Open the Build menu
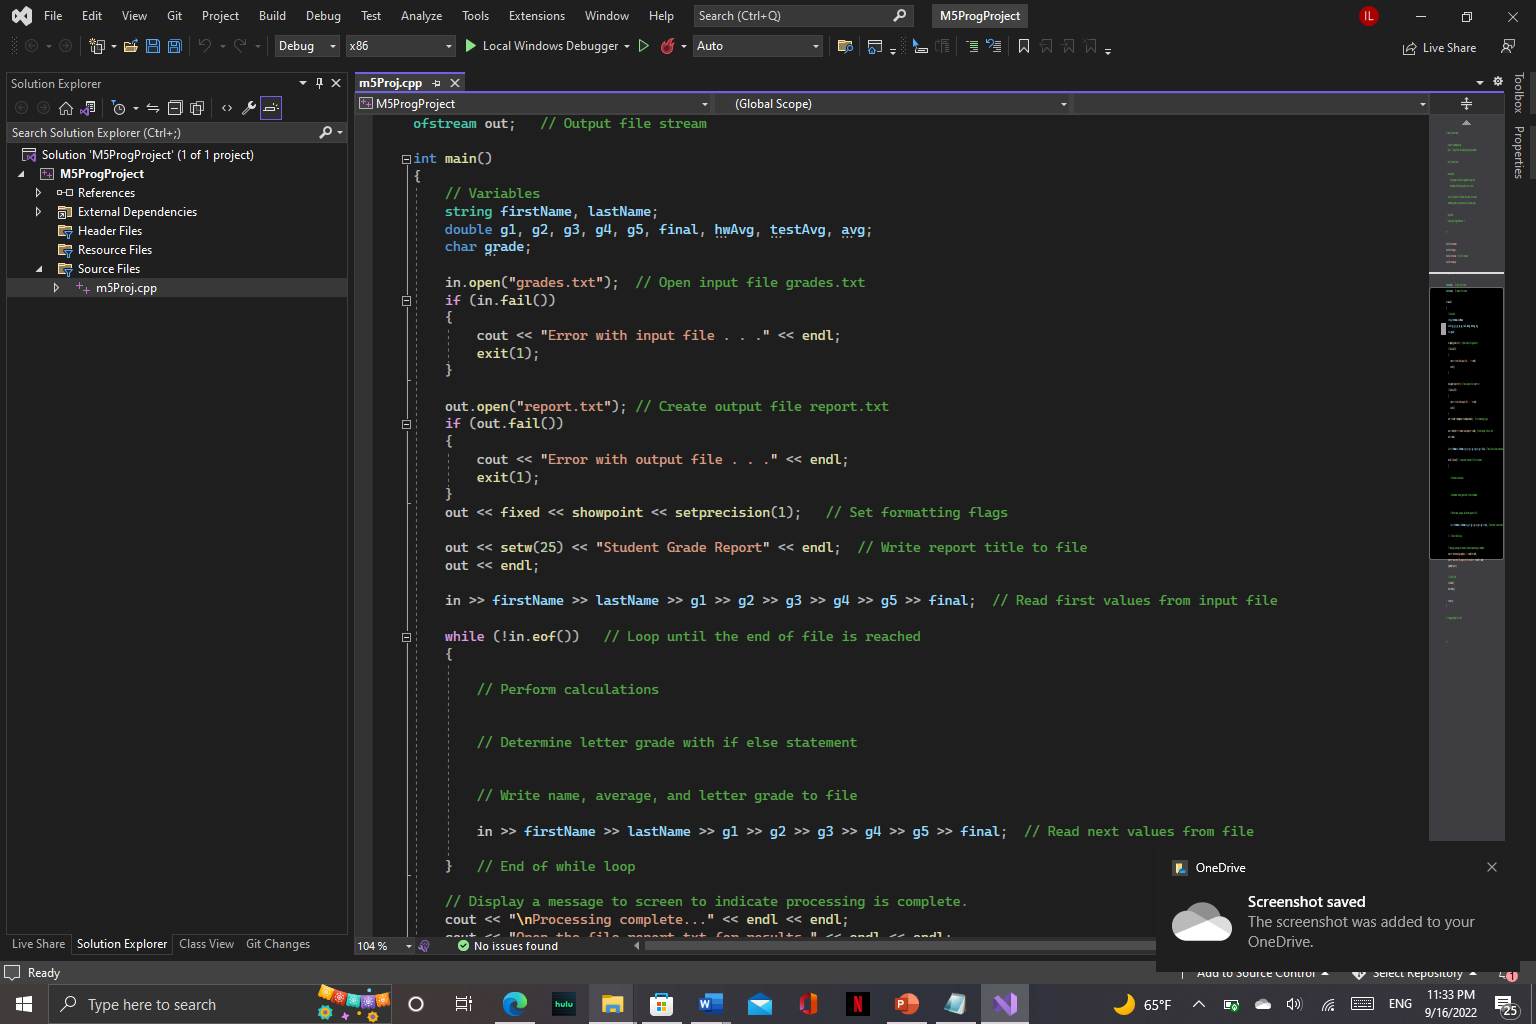The width and height of the screenshot is (1536, 1024). pyautogui.click(x=272, y=16)
